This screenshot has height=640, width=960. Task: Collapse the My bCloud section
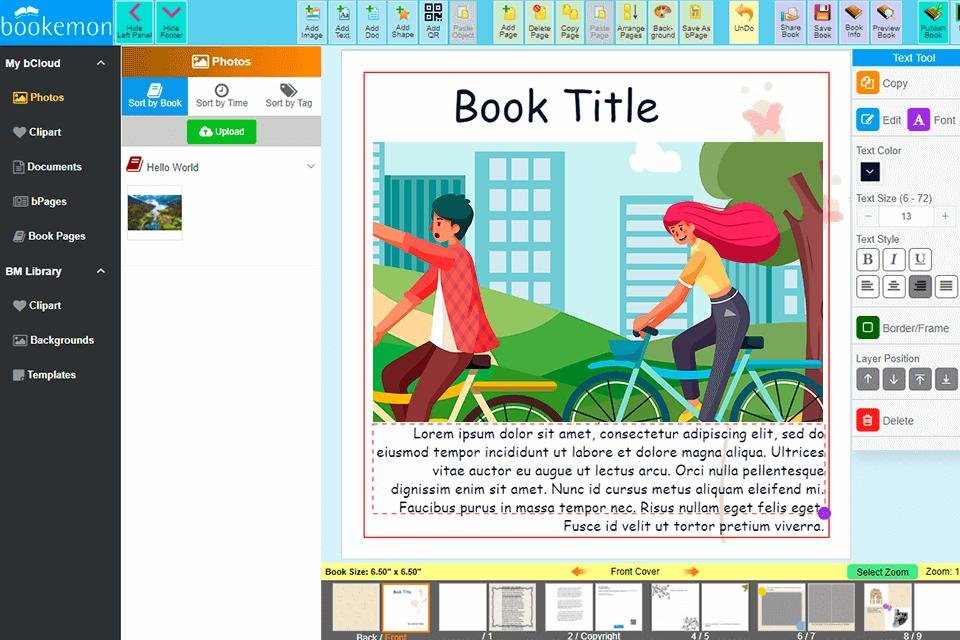pos(101,63)
